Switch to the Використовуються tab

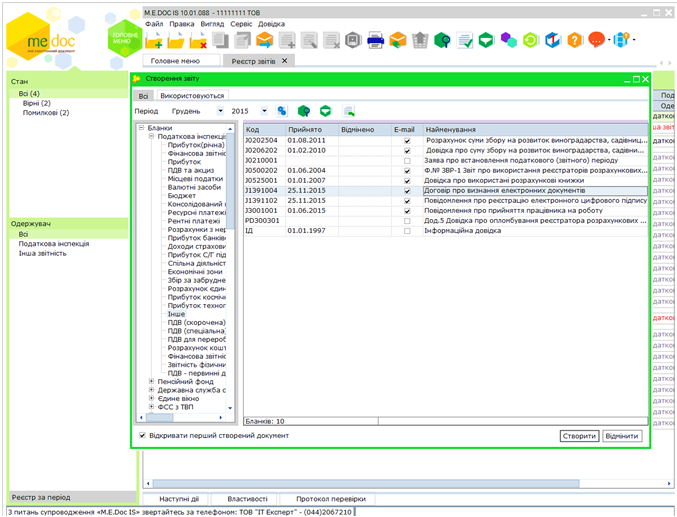[193, 95]
